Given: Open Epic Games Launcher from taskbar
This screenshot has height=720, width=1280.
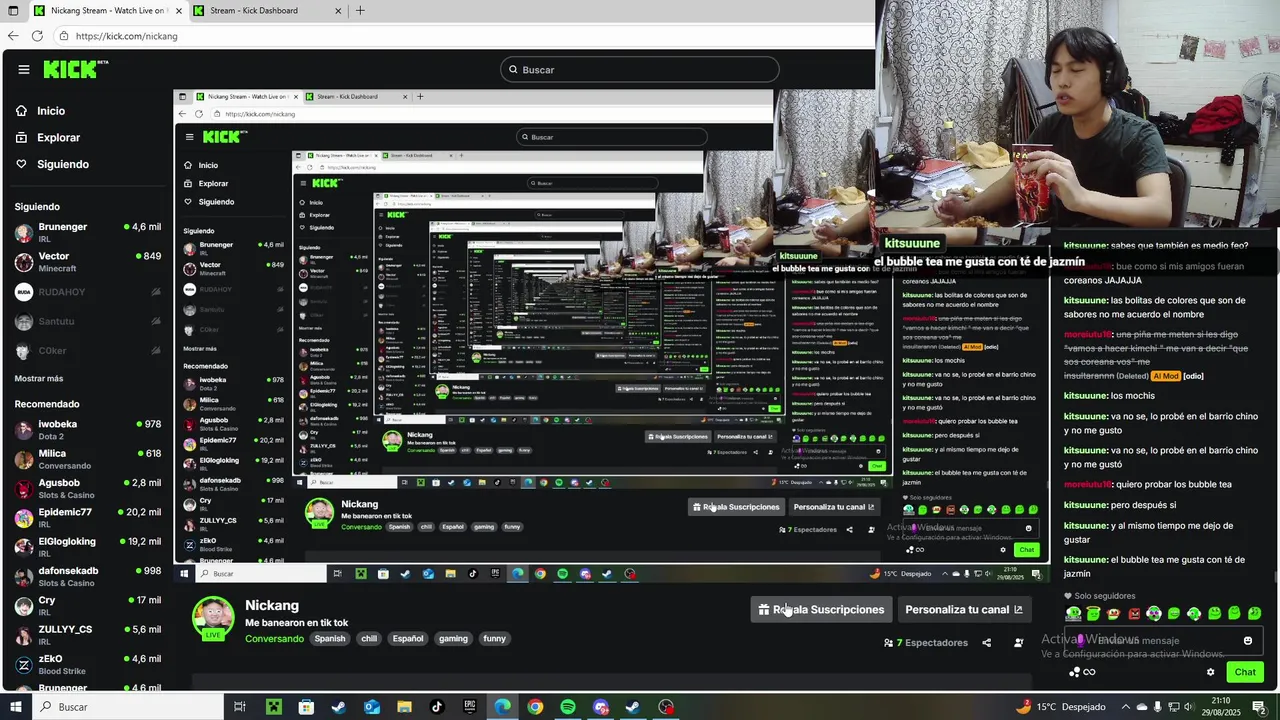Looking at the screenshot, I should pyautogui.click(x=470, y=707).
